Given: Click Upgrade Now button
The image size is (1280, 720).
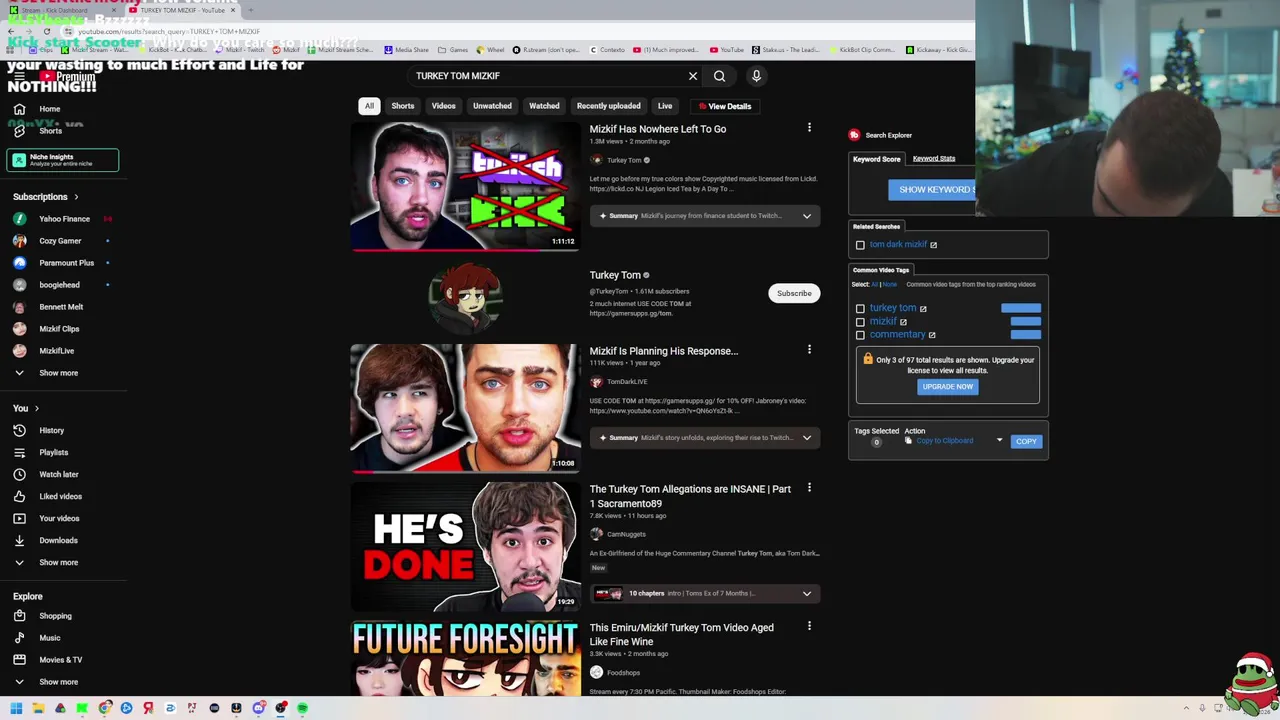Looking at the screenshot, I should 948,387.
